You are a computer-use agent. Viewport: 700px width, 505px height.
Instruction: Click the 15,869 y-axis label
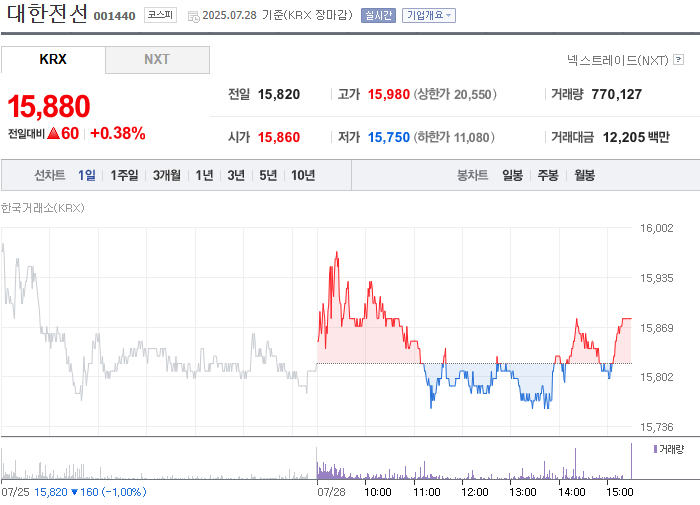tap(656, 328)
